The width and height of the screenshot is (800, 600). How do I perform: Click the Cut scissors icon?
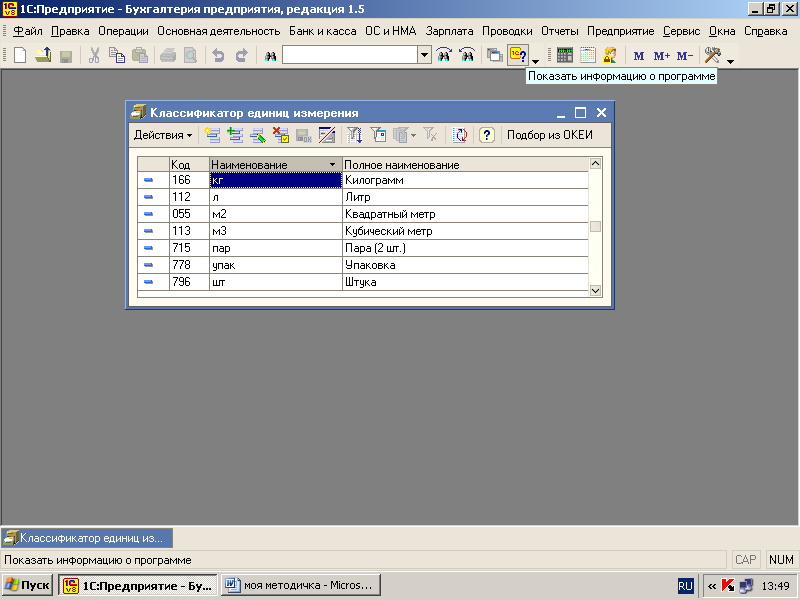(94, 55)
